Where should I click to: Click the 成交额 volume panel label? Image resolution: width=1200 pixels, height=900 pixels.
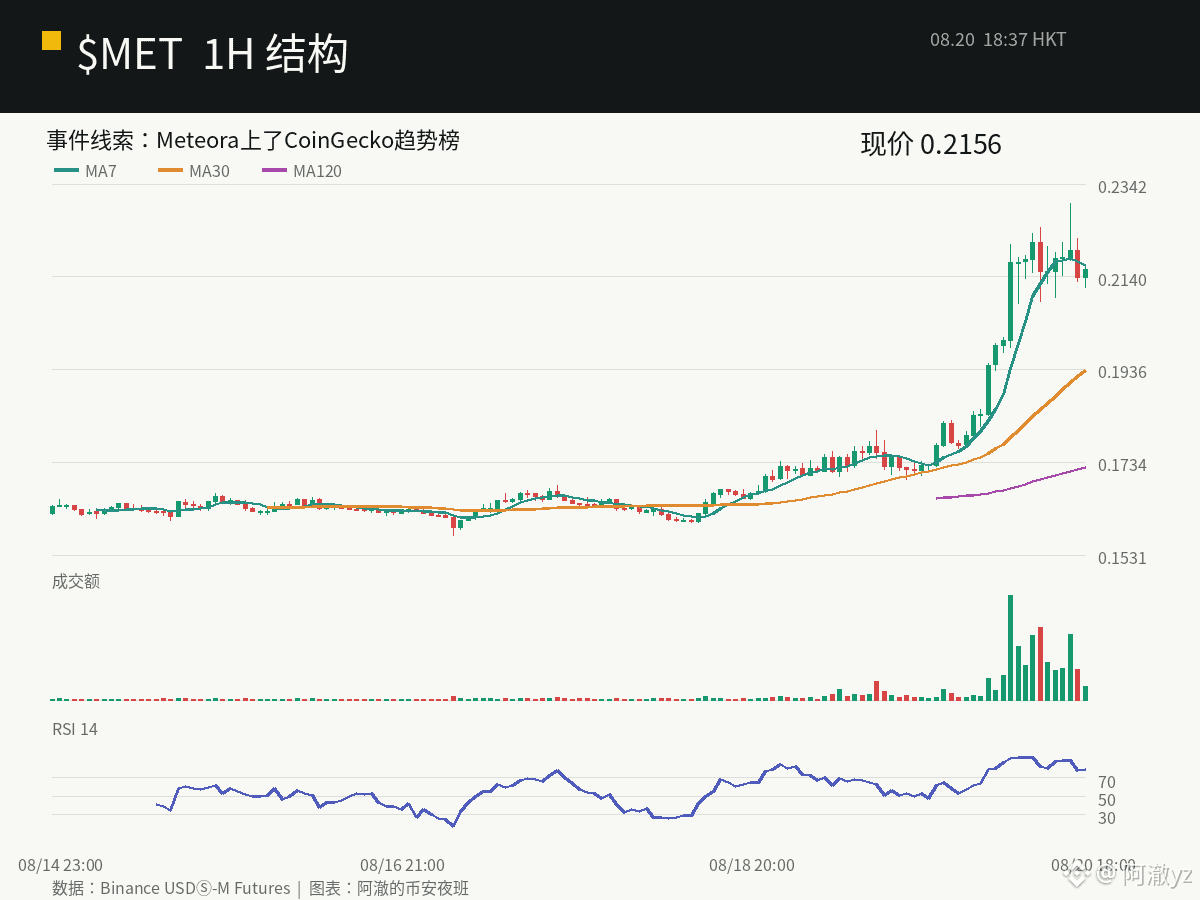click(76, 581)
